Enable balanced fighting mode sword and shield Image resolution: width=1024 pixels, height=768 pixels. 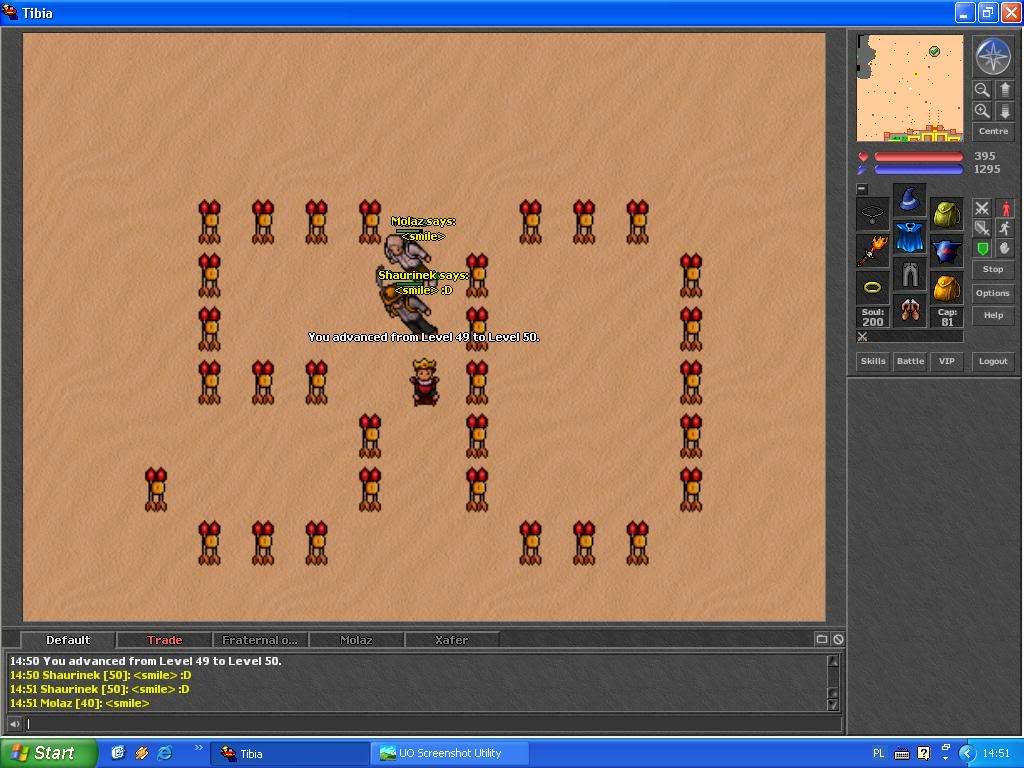pyautogui.click(x=982, y=228)
